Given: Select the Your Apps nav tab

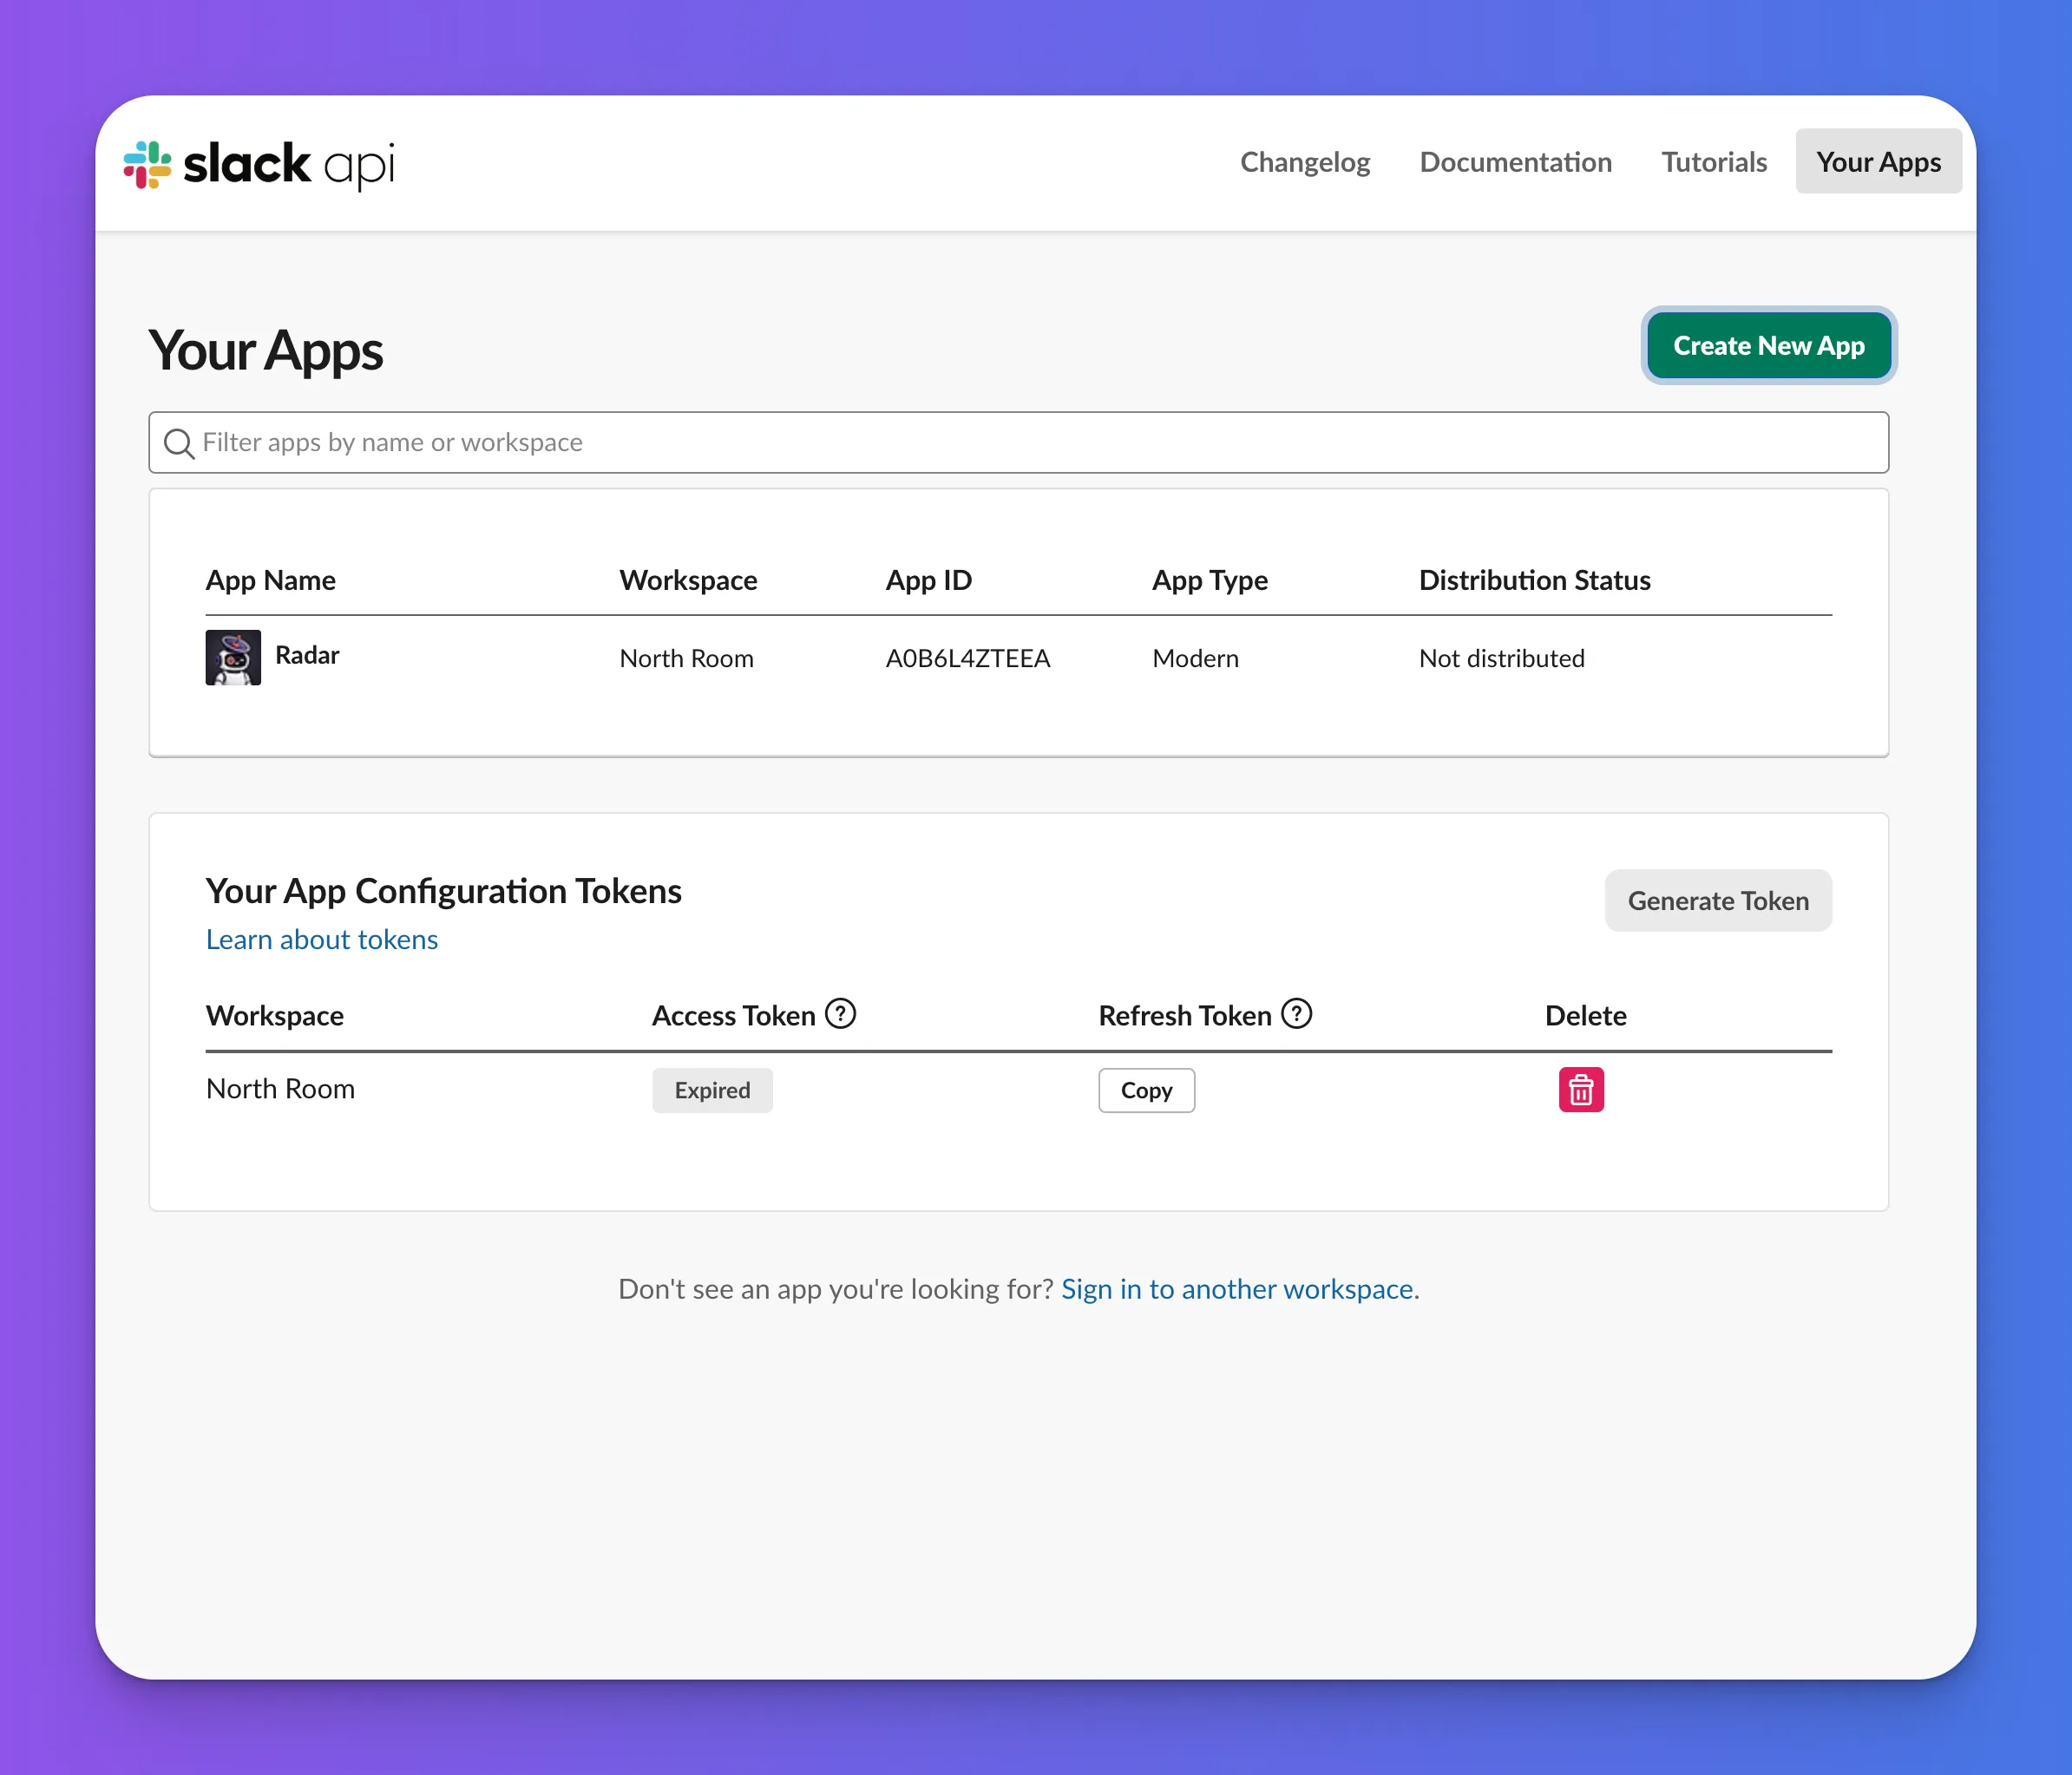Looking at the screenshot, I should 1878,161.
